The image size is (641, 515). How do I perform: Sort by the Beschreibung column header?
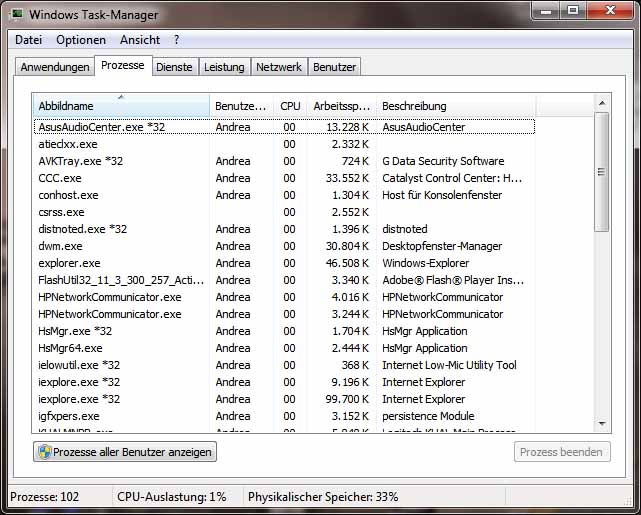pos(455,106)
